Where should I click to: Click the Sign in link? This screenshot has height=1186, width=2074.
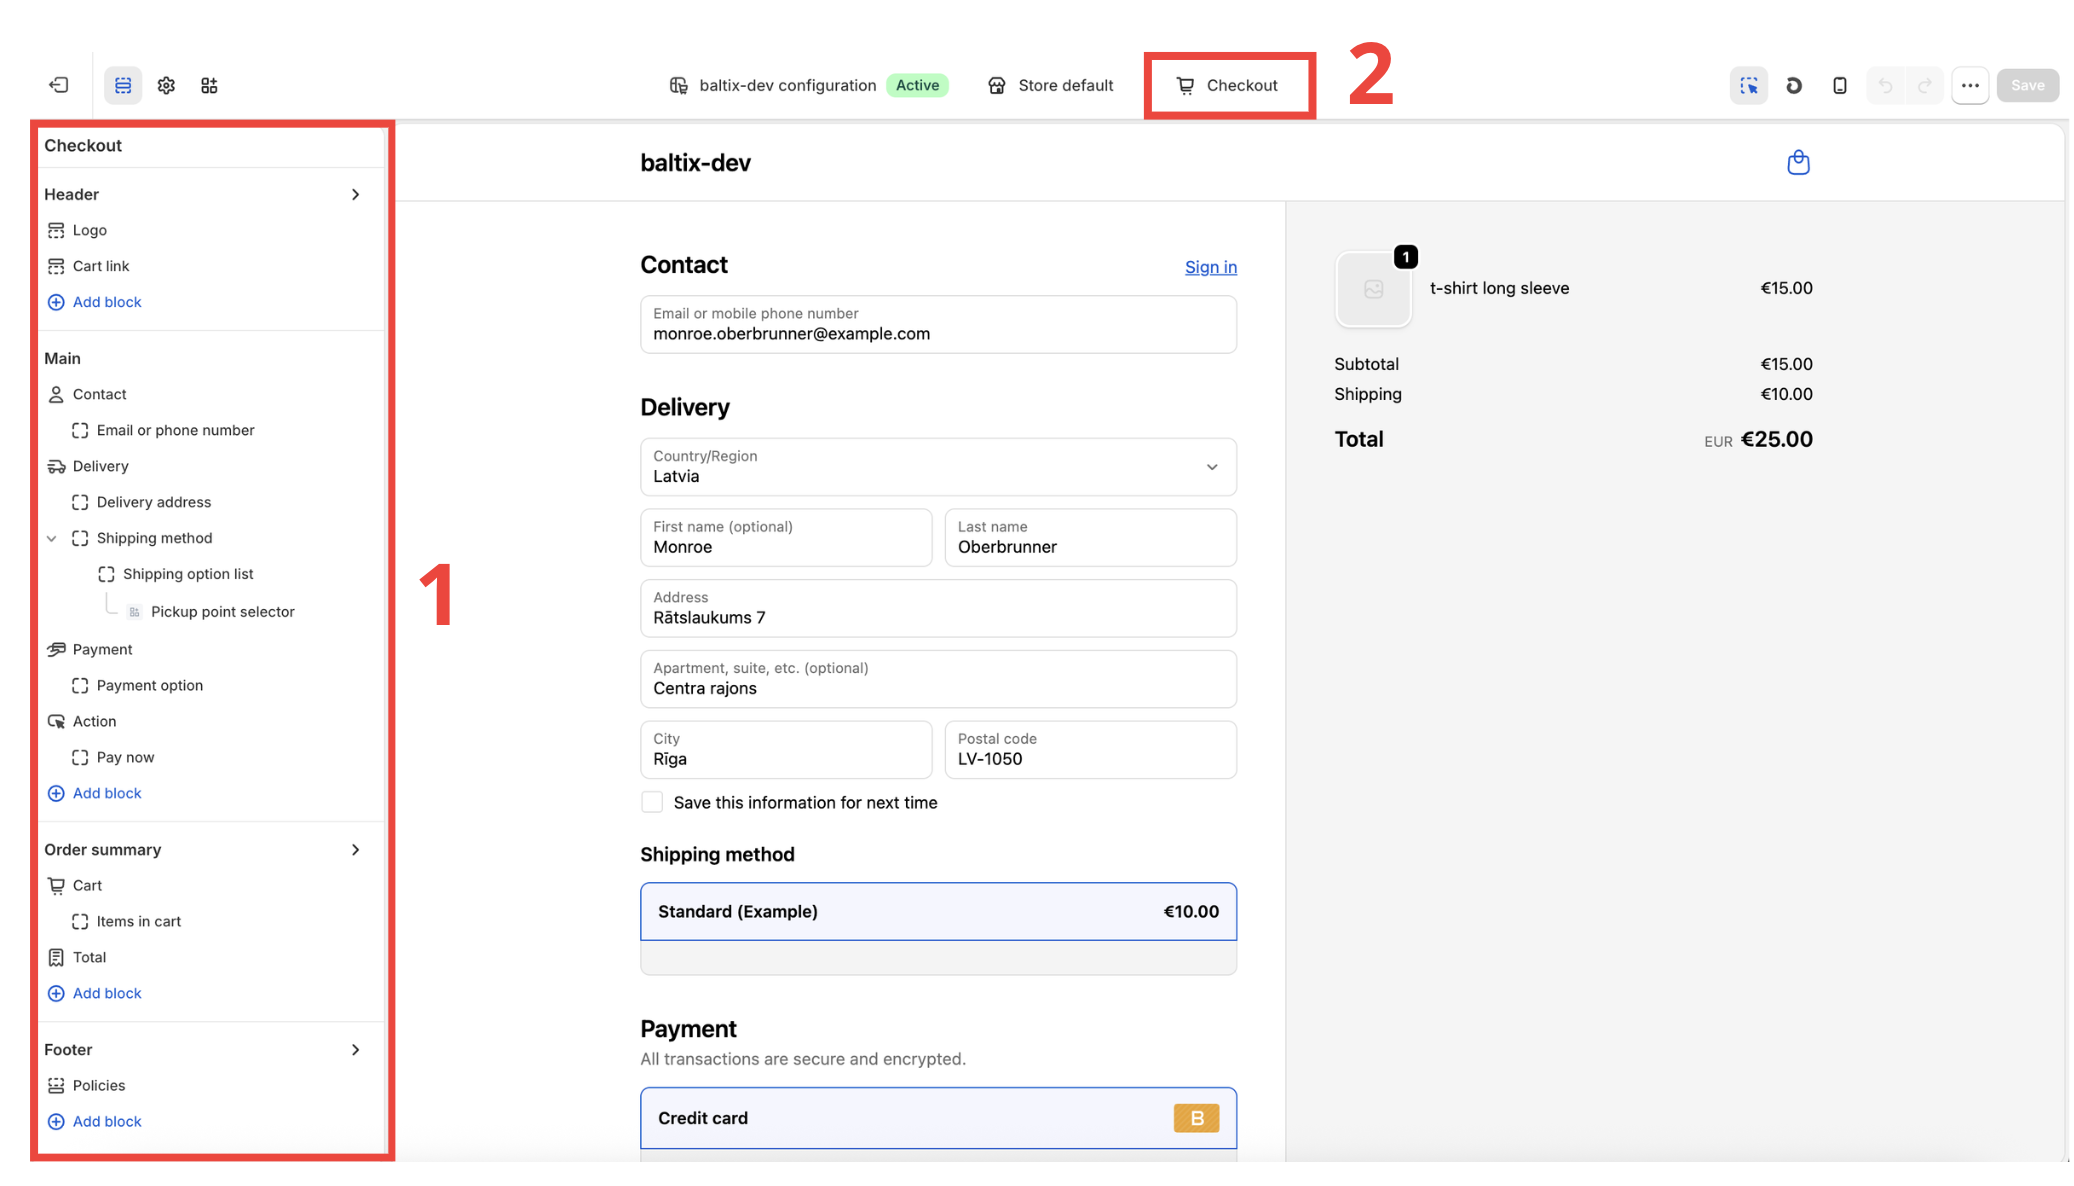point(1210,267)
